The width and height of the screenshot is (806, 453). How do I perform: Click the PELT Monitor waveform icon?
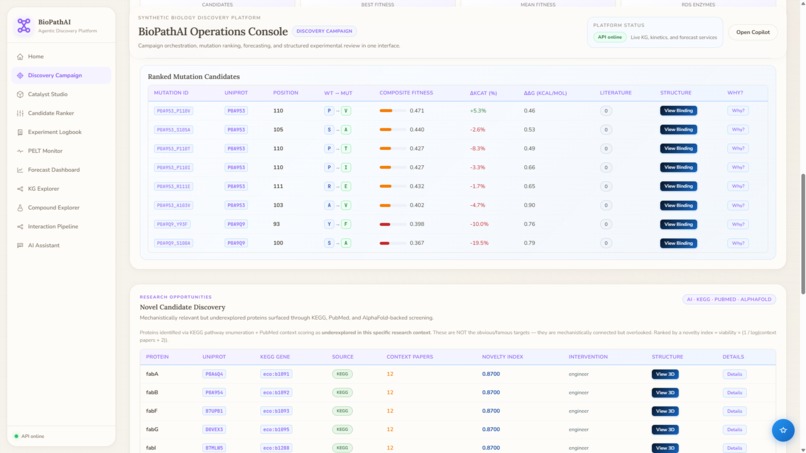(20, 151)
